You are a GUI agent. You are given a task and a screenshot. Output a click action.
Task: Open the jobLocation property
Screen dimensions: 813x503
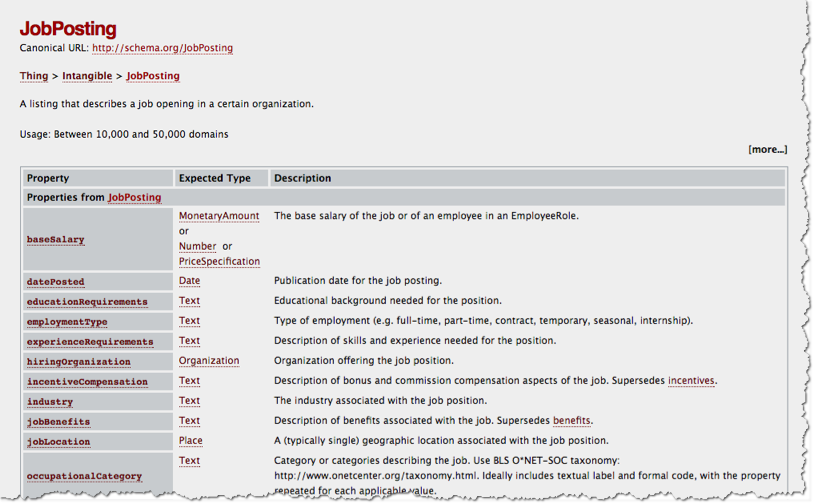pos(59,442)
